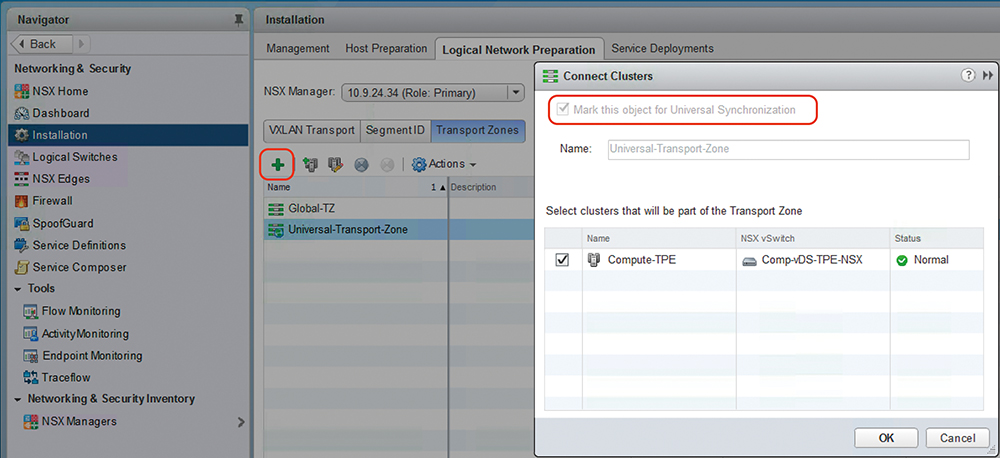Open the NSX Manager dropdown
This screenshot has width=1000, height=458.
(515, 92)
